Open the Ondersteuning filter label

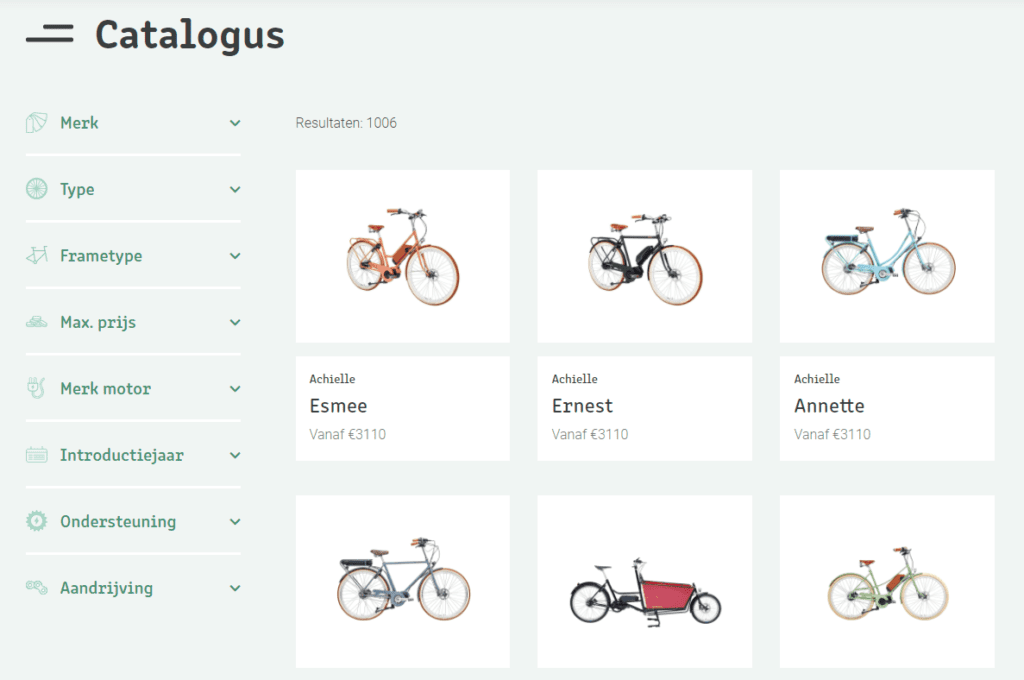(118, 522)
